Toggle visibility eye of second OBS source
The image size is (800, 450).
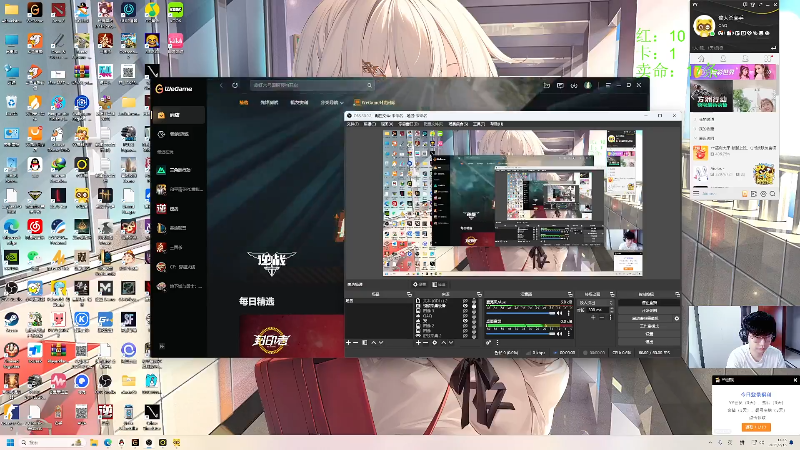pos(465,306)
